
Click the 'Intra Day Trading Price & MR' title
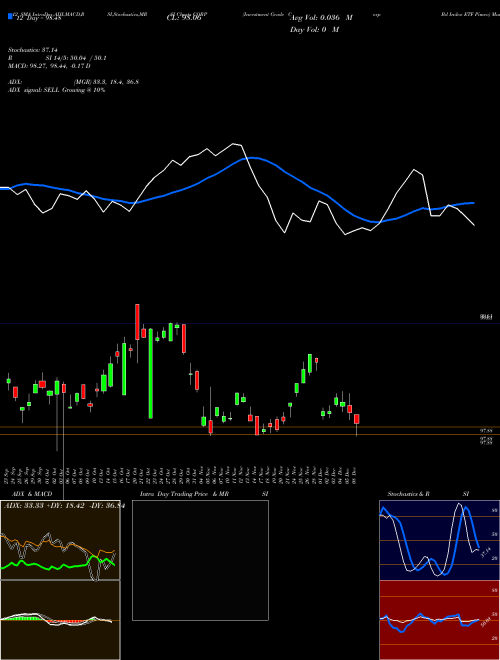pyautogui.click(x=184, y=494)
